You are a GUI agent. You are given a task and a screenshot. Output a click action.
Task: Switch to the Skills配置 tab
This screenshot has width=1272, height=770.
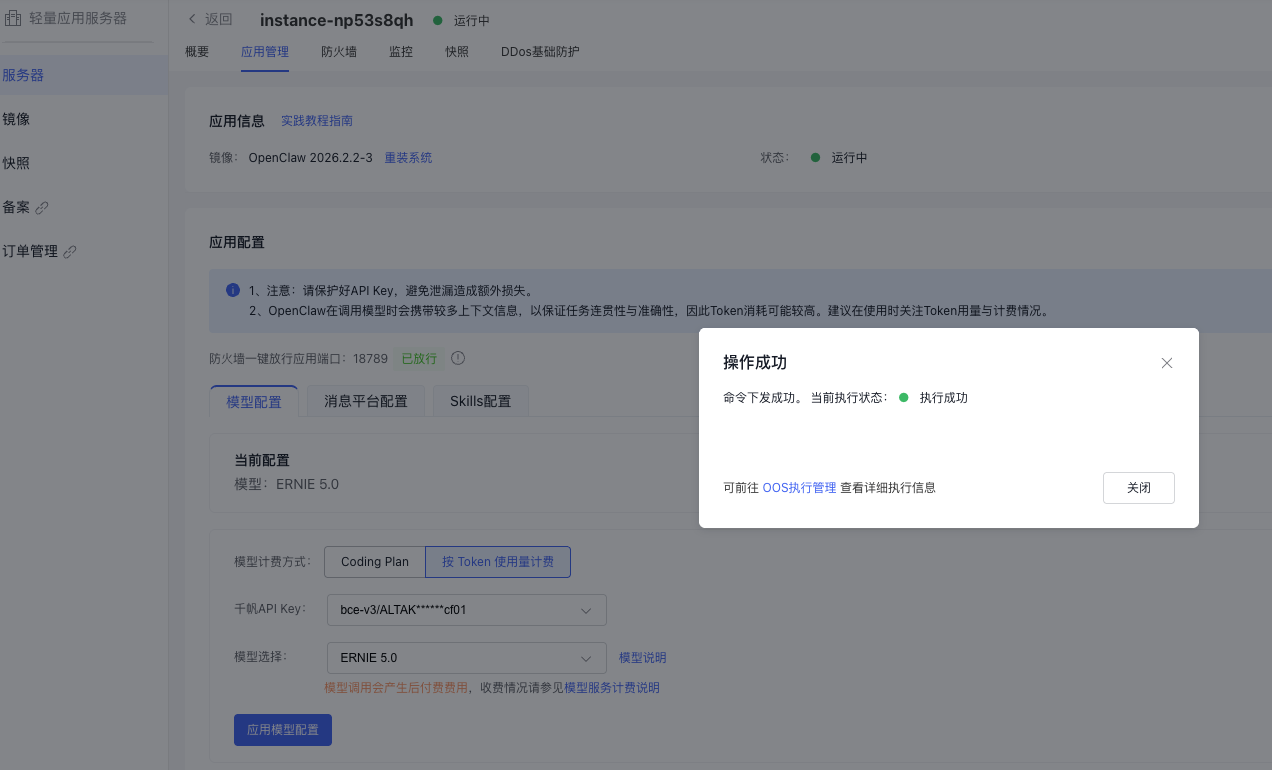coord(480,401)
